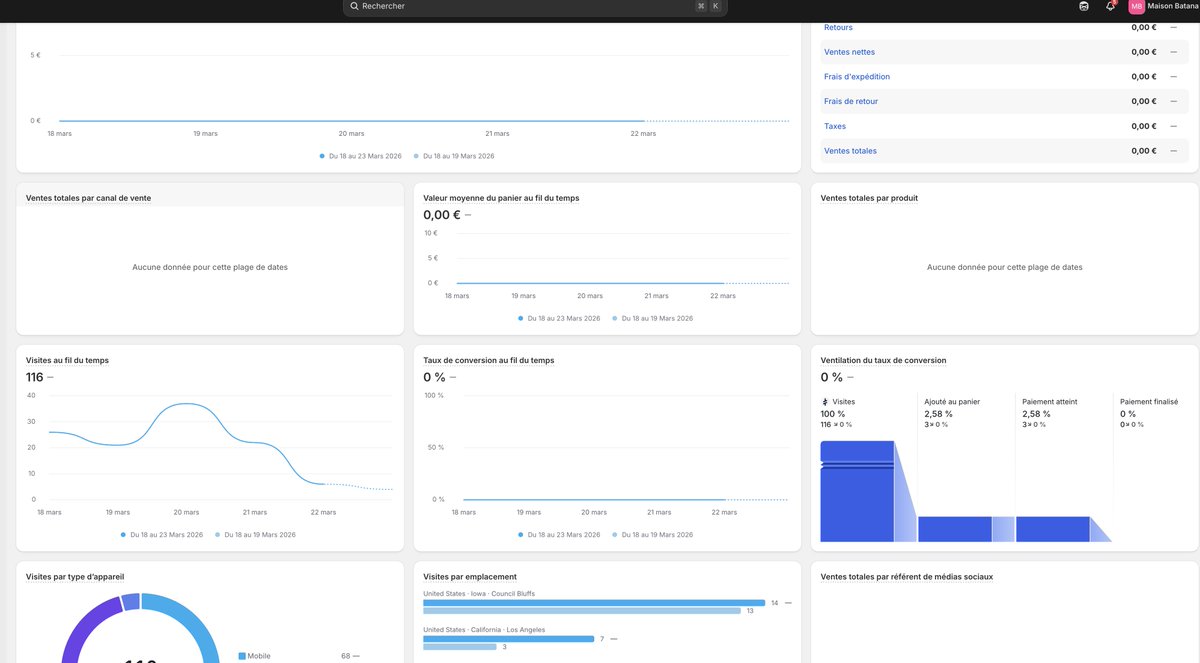The height and width of the screenshot is (663, 1200).
Task: Toggle Du 18 au 19 Mars legend in Valeur moyenne chart
Action: (x=652, y=318)
